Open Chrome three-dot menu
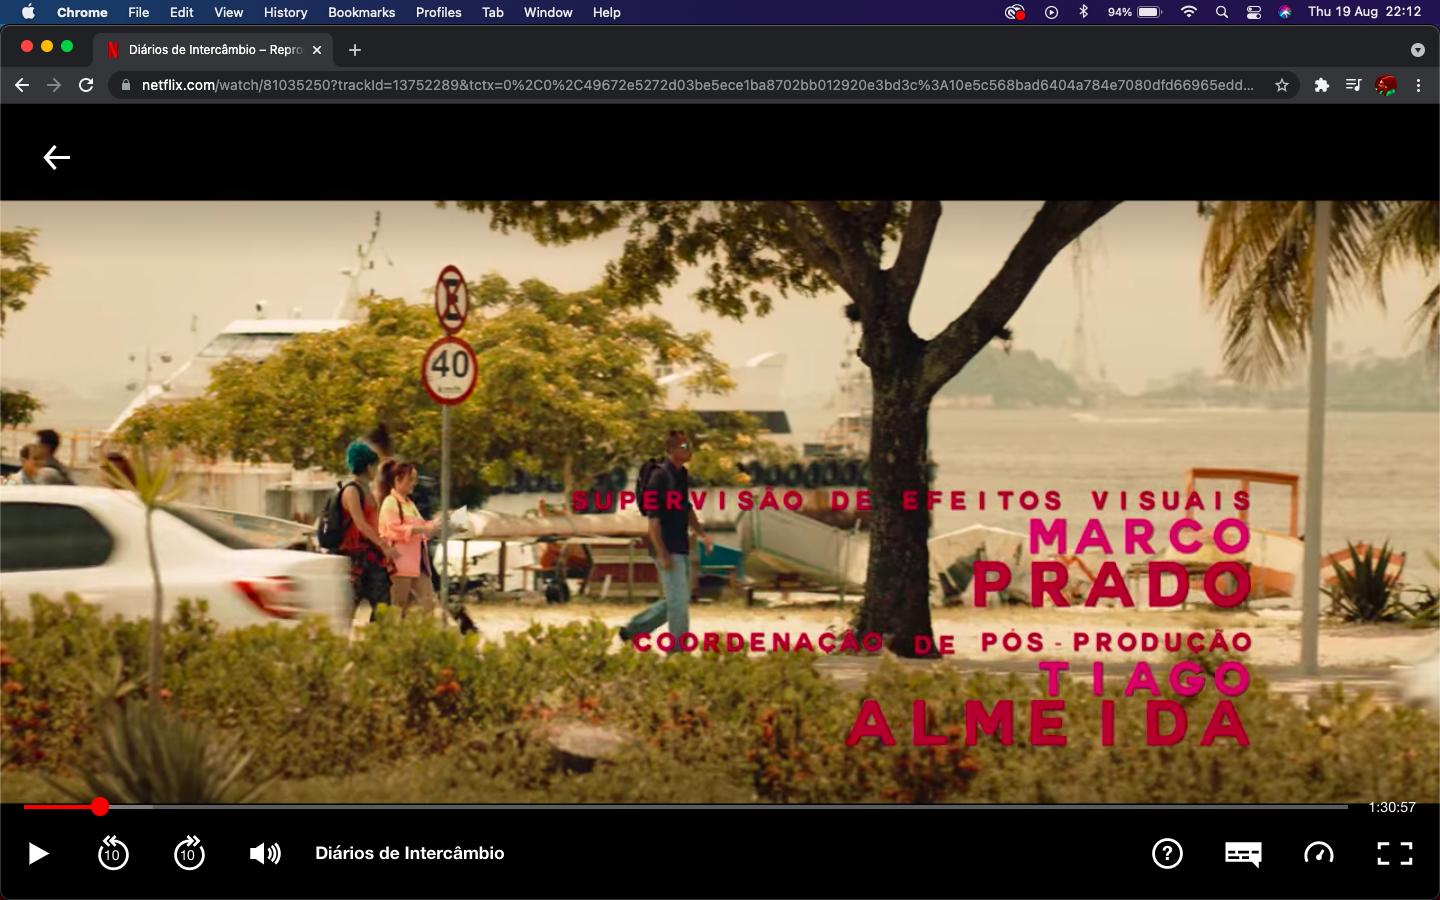 [x=1418, y=85]
